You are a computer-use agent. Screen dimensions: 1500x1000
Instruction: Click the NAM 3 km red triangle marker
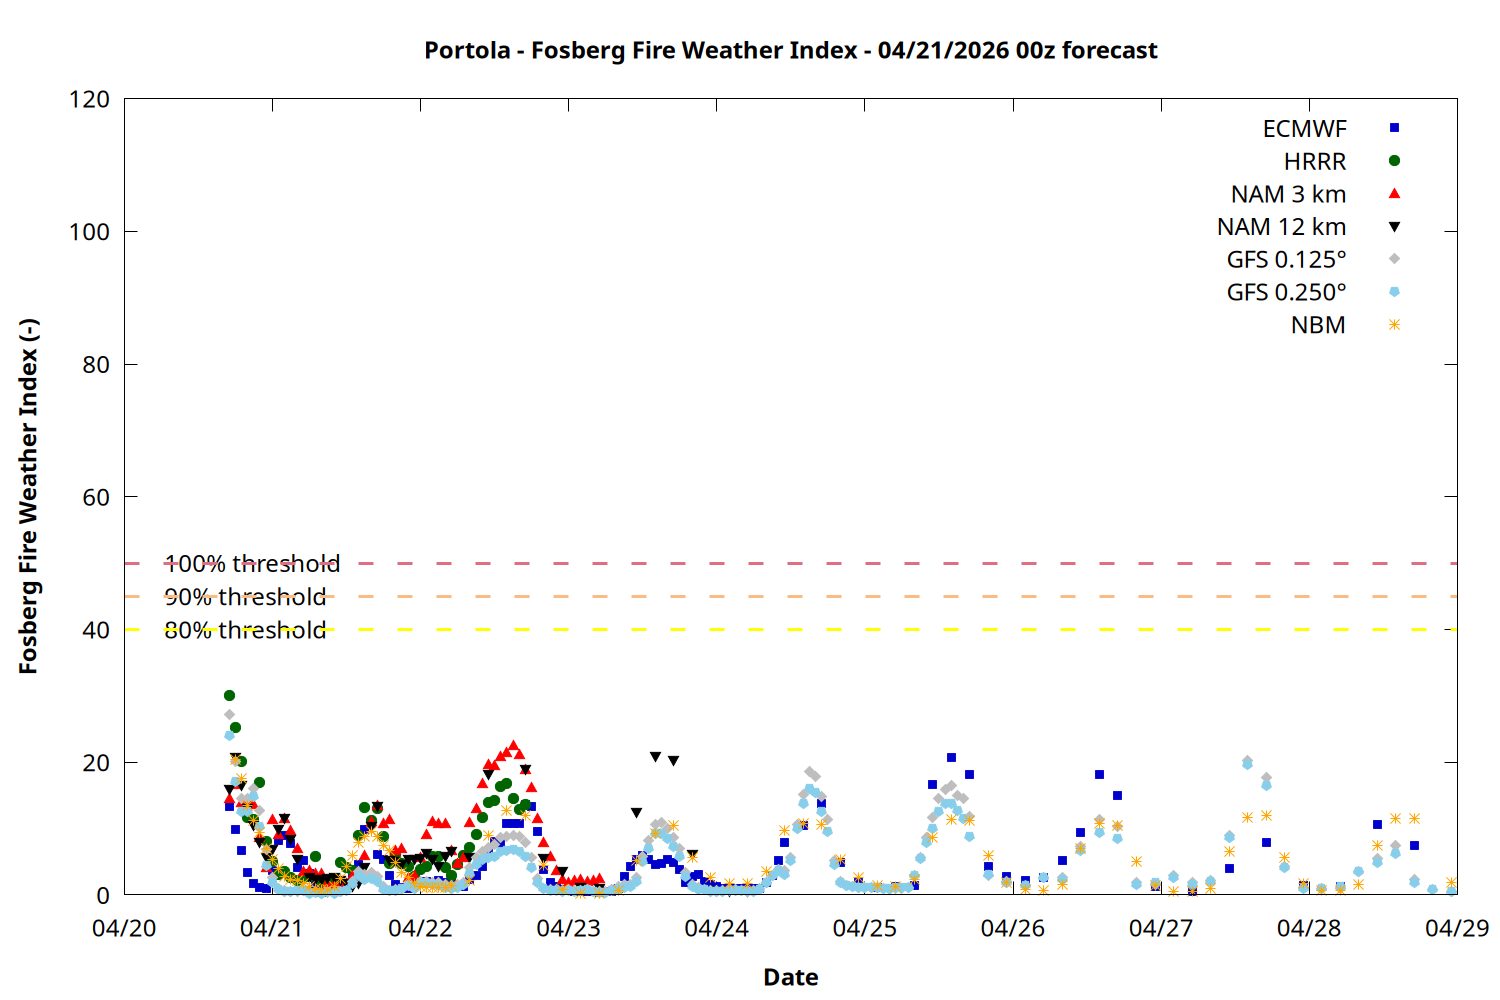(x=1394, y=194)
